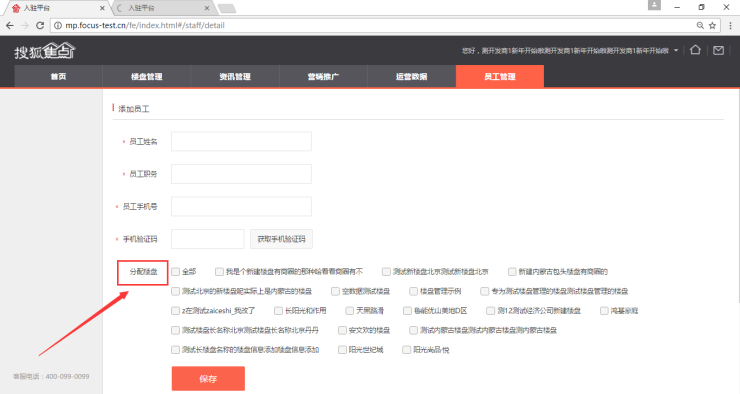Image resolution: width=740 pixels, height=394 pixels.
Task: Click the home icon in site header
Action: pyautogui.click(x=695, y=50)
